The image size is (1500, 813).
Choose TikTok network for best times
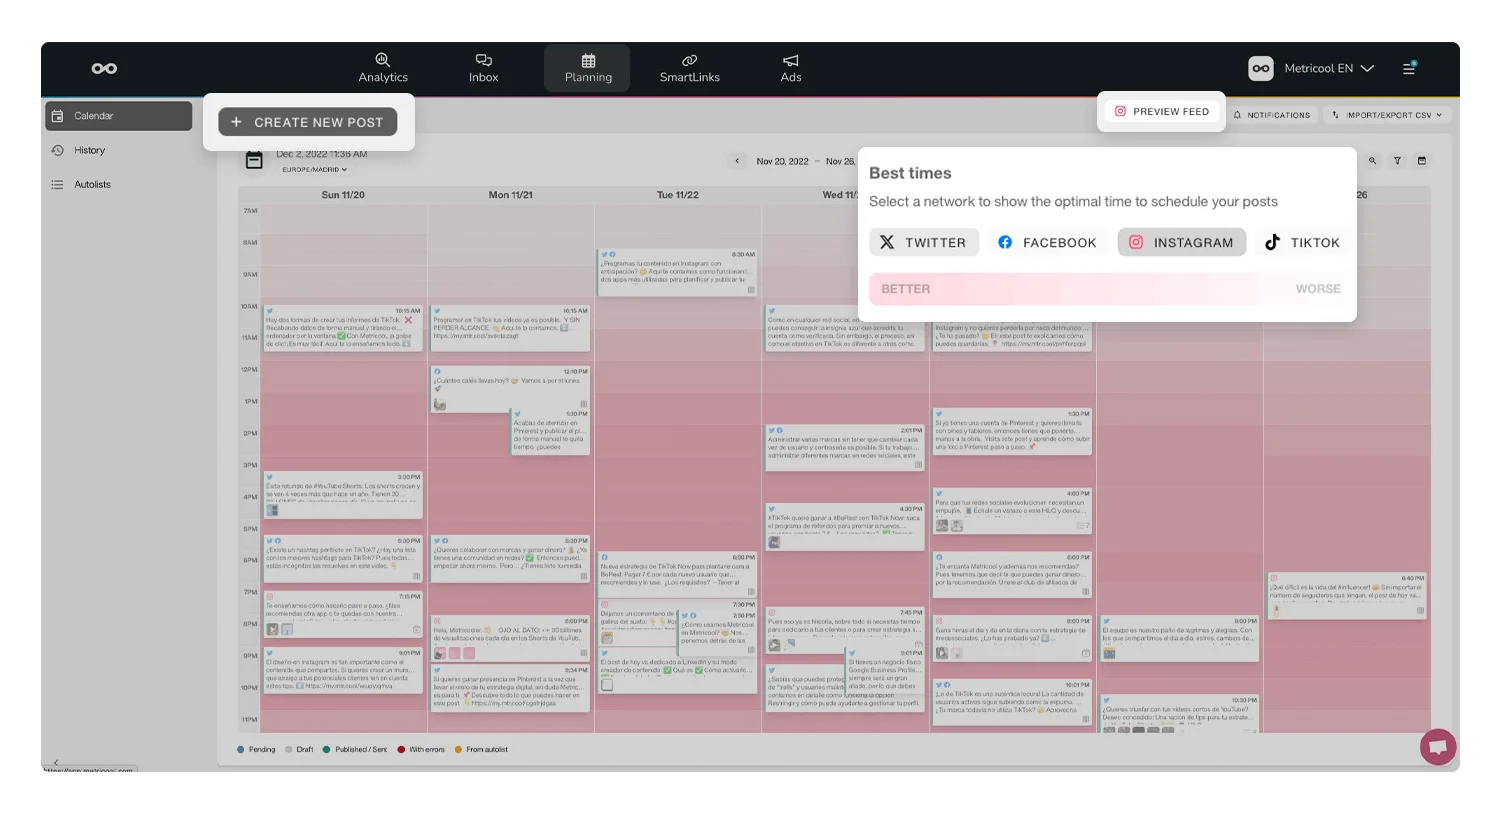(1302, 243)
